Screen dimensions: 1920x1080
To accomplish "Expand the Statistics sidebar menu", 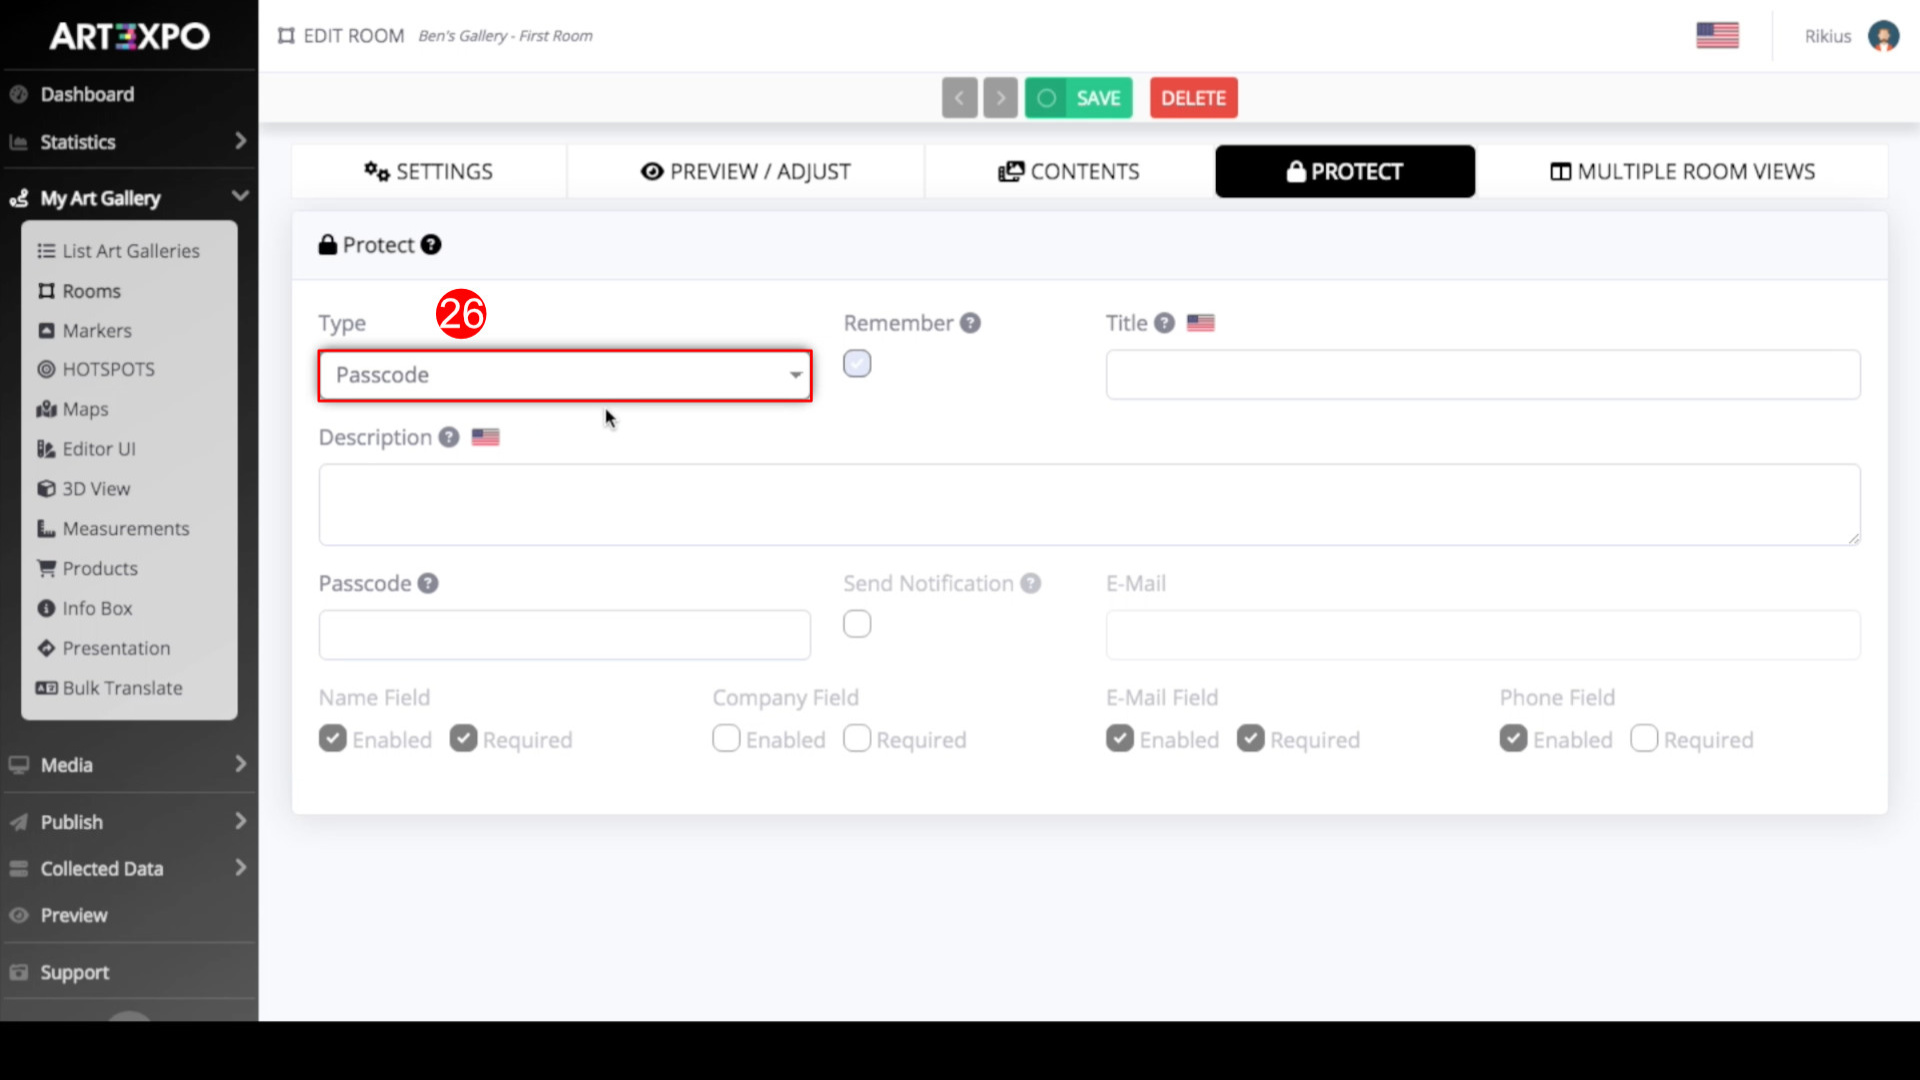I will click(128, 142).
